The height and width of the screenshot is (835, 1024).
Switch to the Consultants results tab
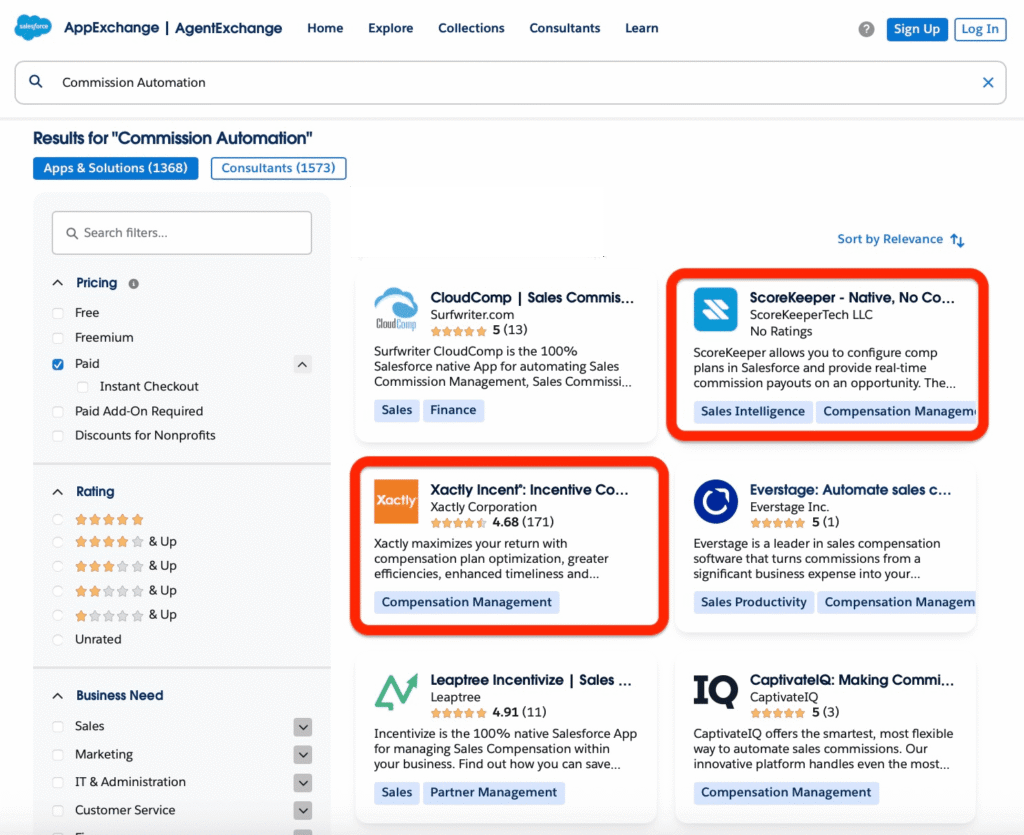tap(278, 168)
